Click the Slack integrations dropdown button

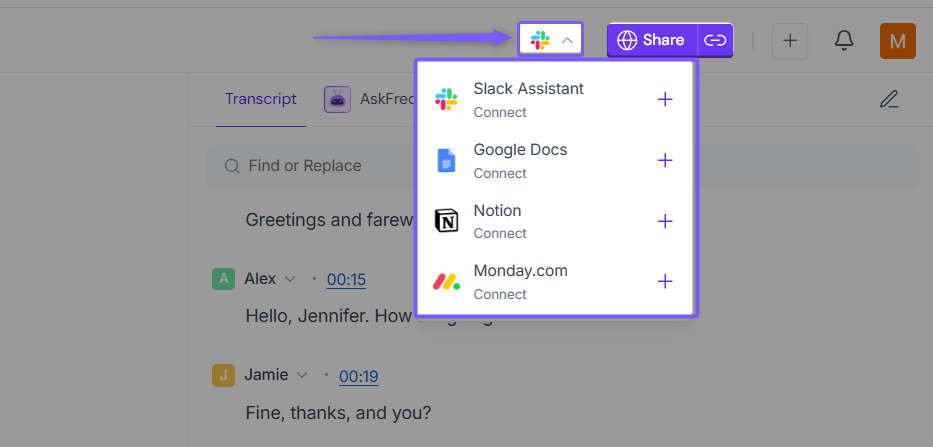(x=551, y=40)
